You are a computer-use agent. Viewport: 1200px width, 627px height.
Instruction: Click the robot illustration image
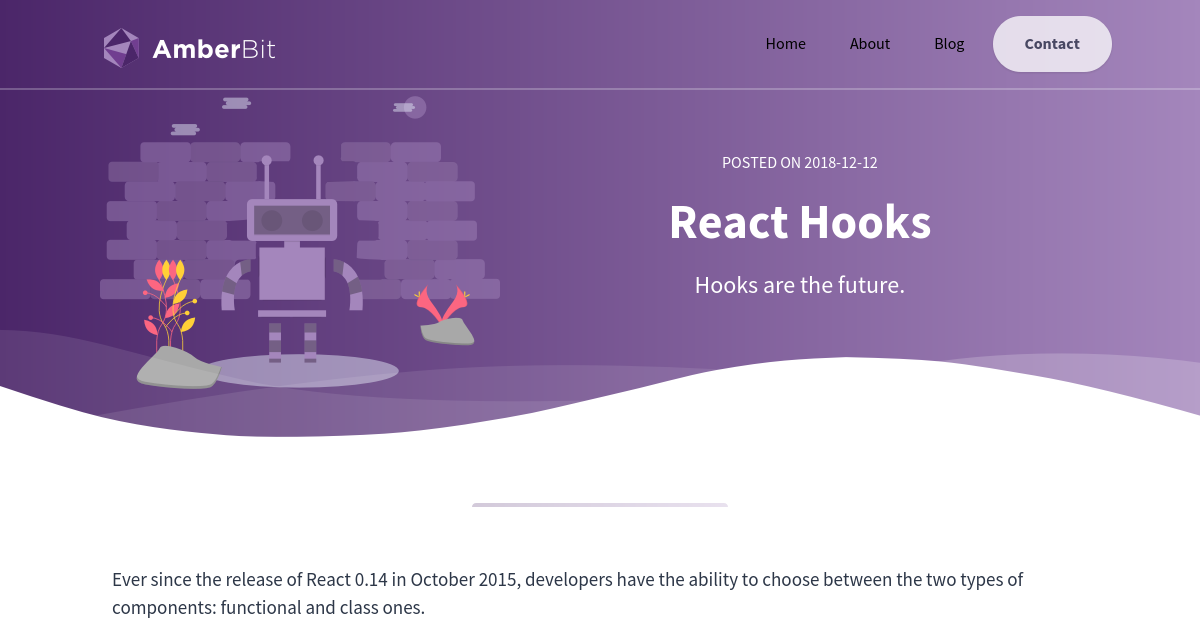coord(300,243)
